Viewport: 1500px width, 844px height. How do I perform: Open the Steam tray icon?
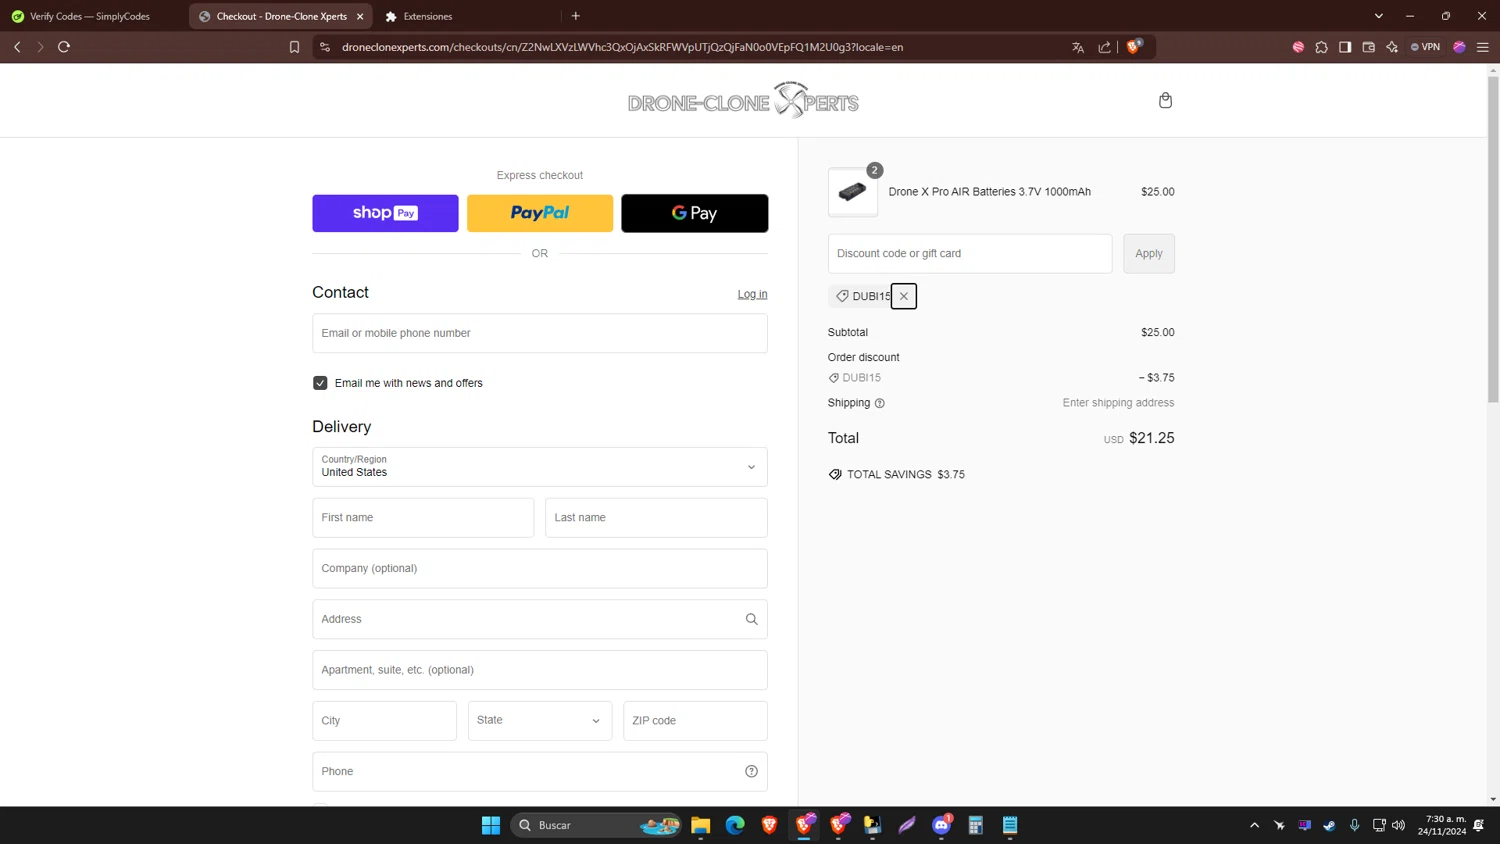pyautogui.click(x=1329, y=825)
